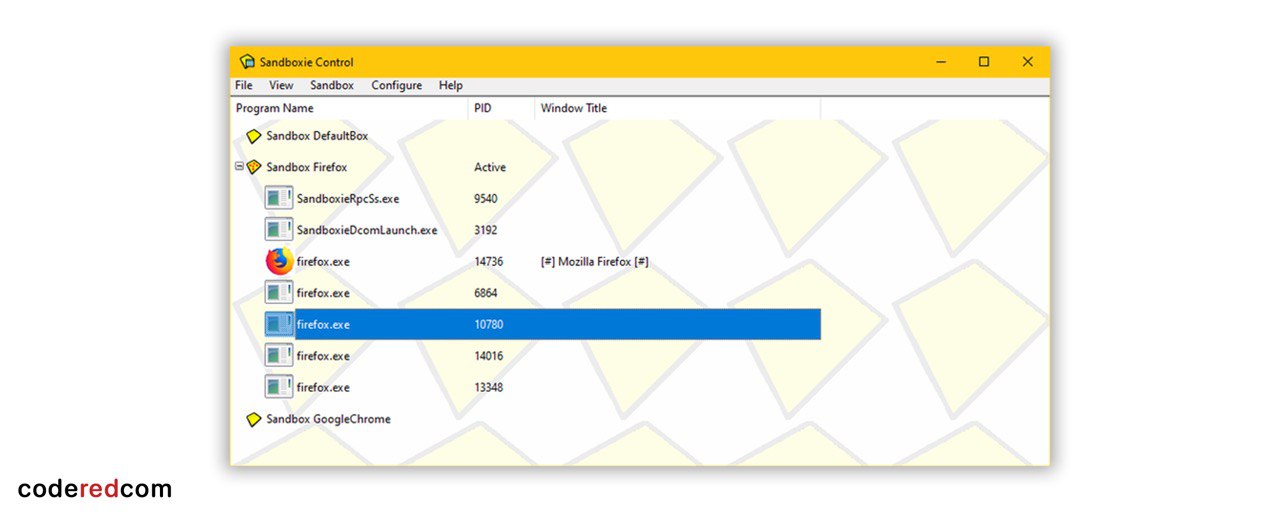Click the SandboxieRpcSs.exe process icon
1280x512 pixels.
point(279,198)
